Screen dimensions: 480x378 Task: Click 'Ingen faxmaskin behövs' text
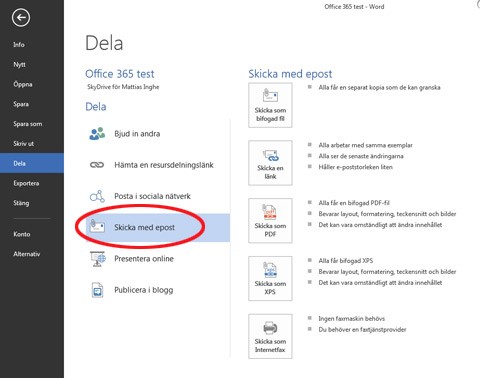[x=351, y=319]
